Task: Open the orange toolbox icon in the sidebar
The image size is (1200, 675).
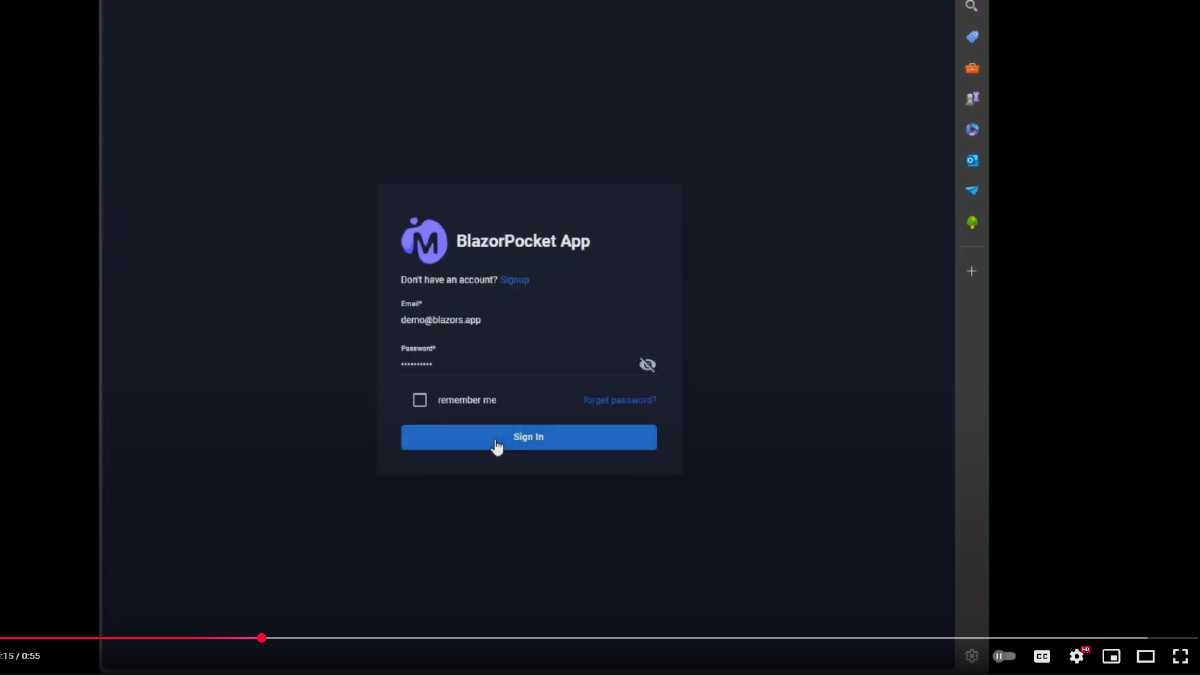Action: point(972,68)
